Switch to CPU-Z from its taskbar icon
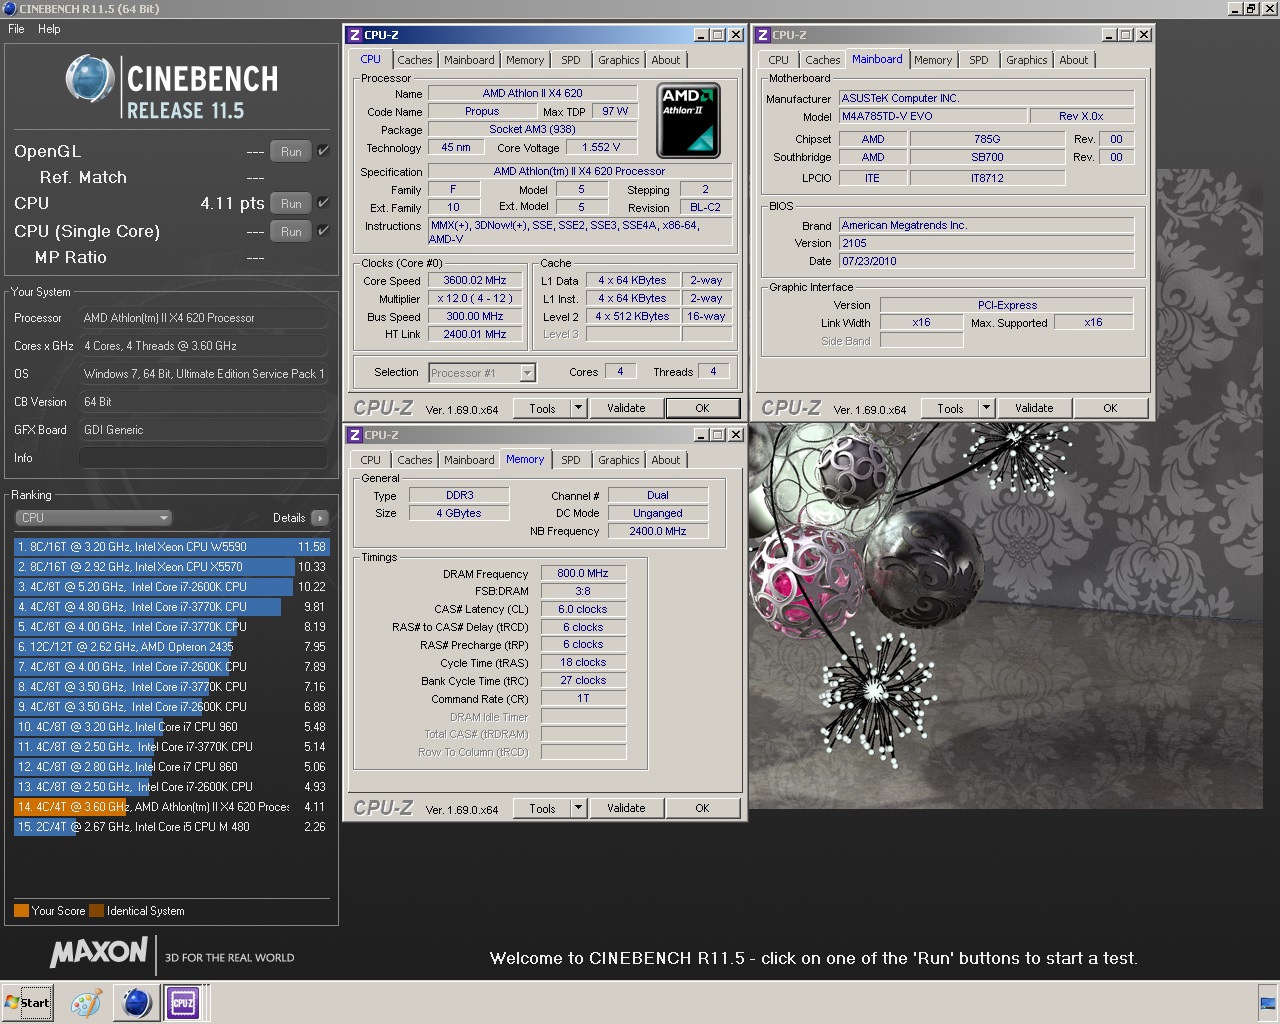This screenshot has height=1024, width=1280. pos(183,1002)
